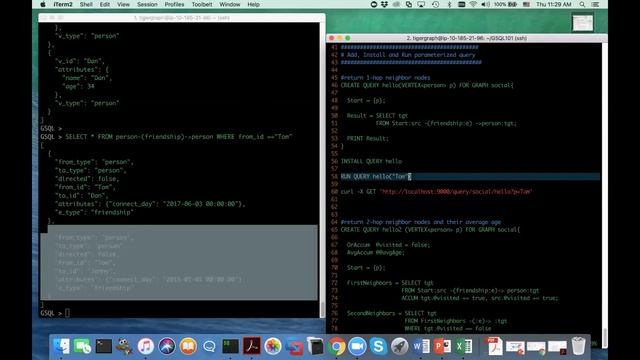
Task: Open Photos from the Dock
Action: (x=273, y=347)
